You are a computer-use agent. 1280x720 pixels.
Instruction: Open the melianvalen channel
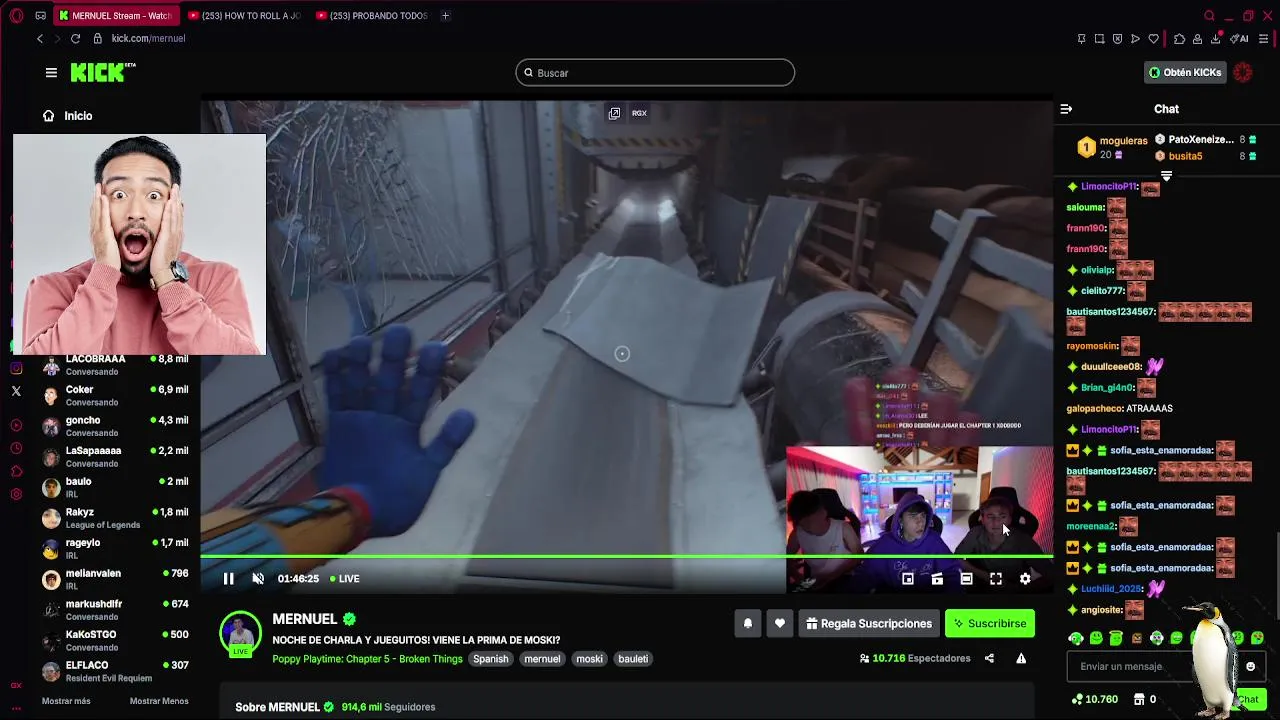(x=115, y=579)
